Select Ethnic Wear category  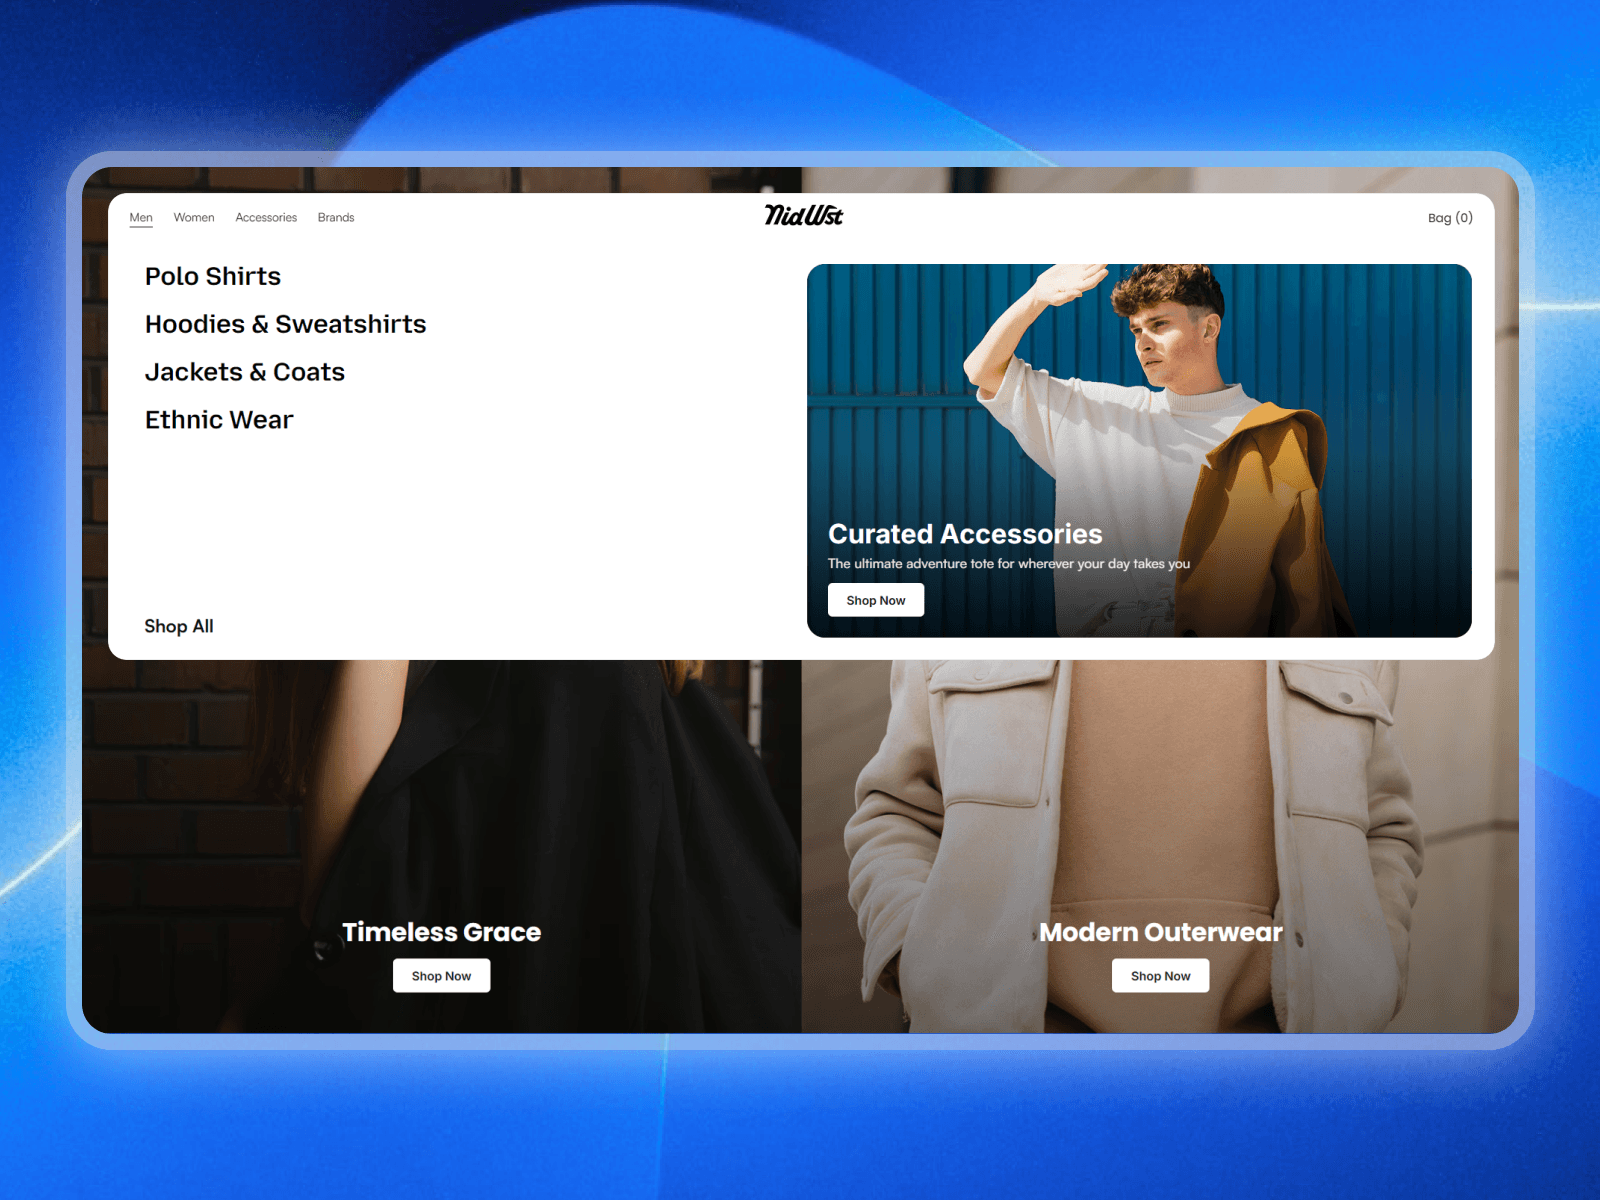(219, 420)
